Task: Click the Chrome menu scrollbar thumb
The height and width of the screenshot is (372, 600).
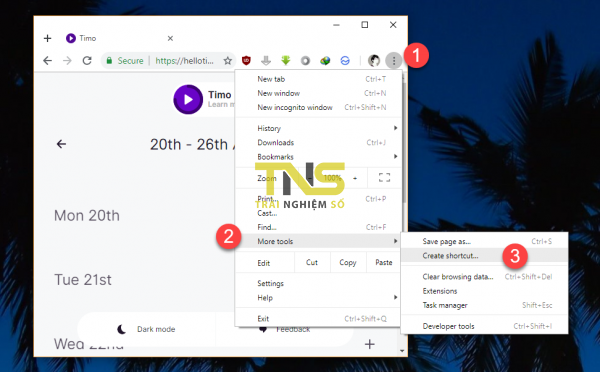Action: click(403, 142)
